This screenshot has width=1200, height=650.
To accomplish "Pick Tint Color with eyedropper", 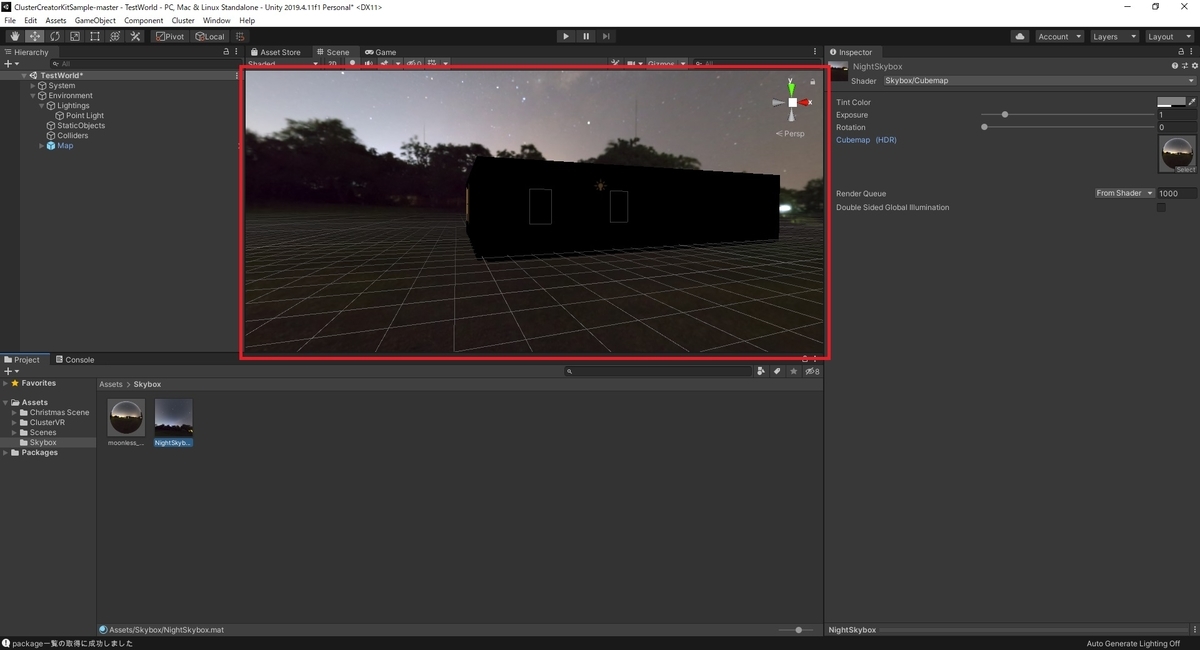I will point(1192,102).
